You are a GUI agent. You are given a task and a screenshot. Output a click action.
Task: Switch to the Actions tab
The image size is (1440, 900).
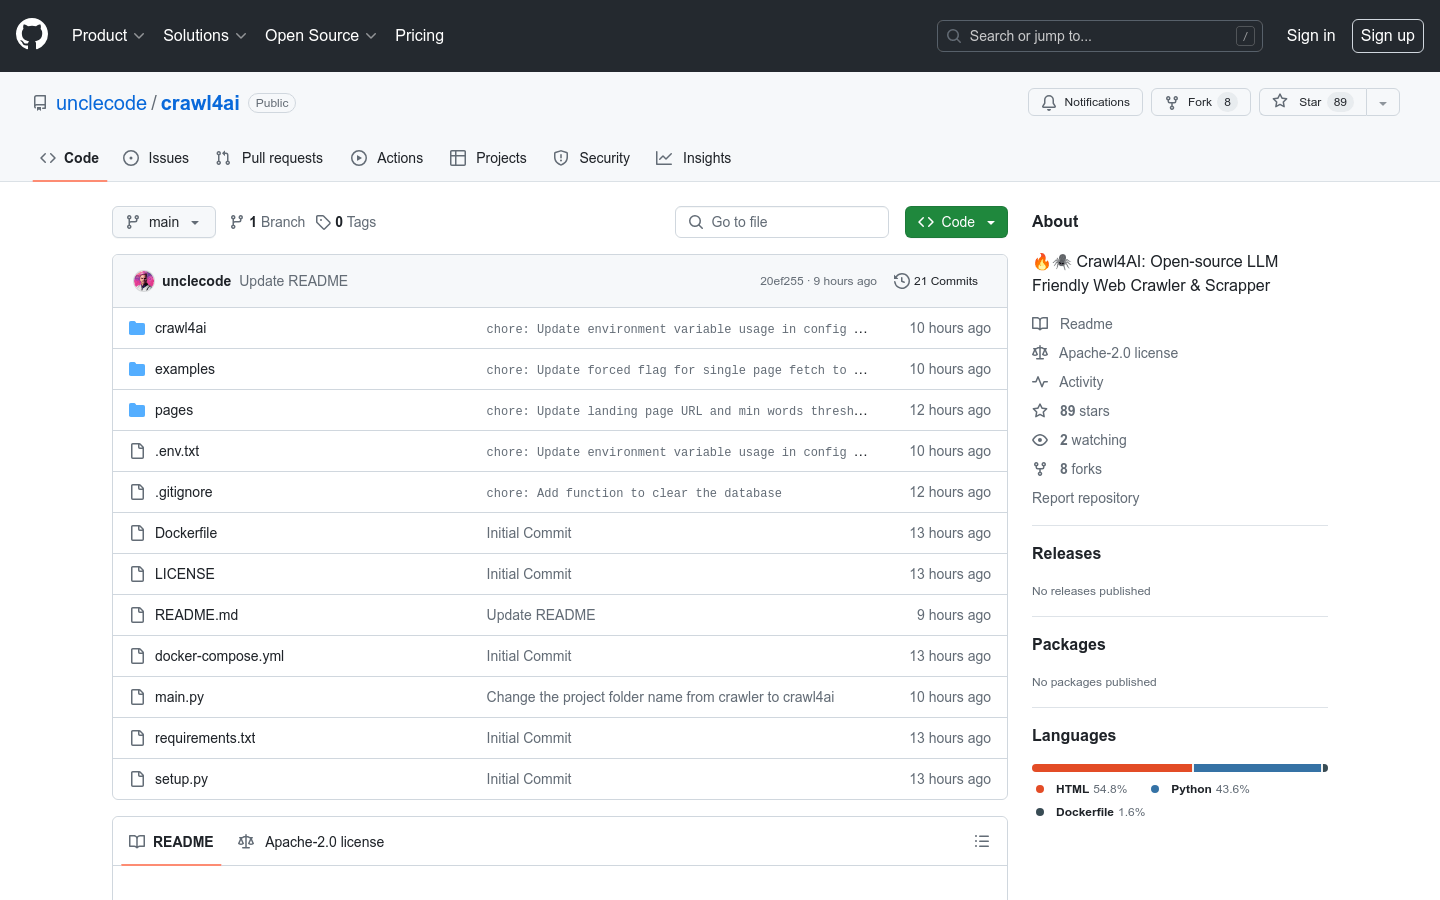[x=387, y=158]
